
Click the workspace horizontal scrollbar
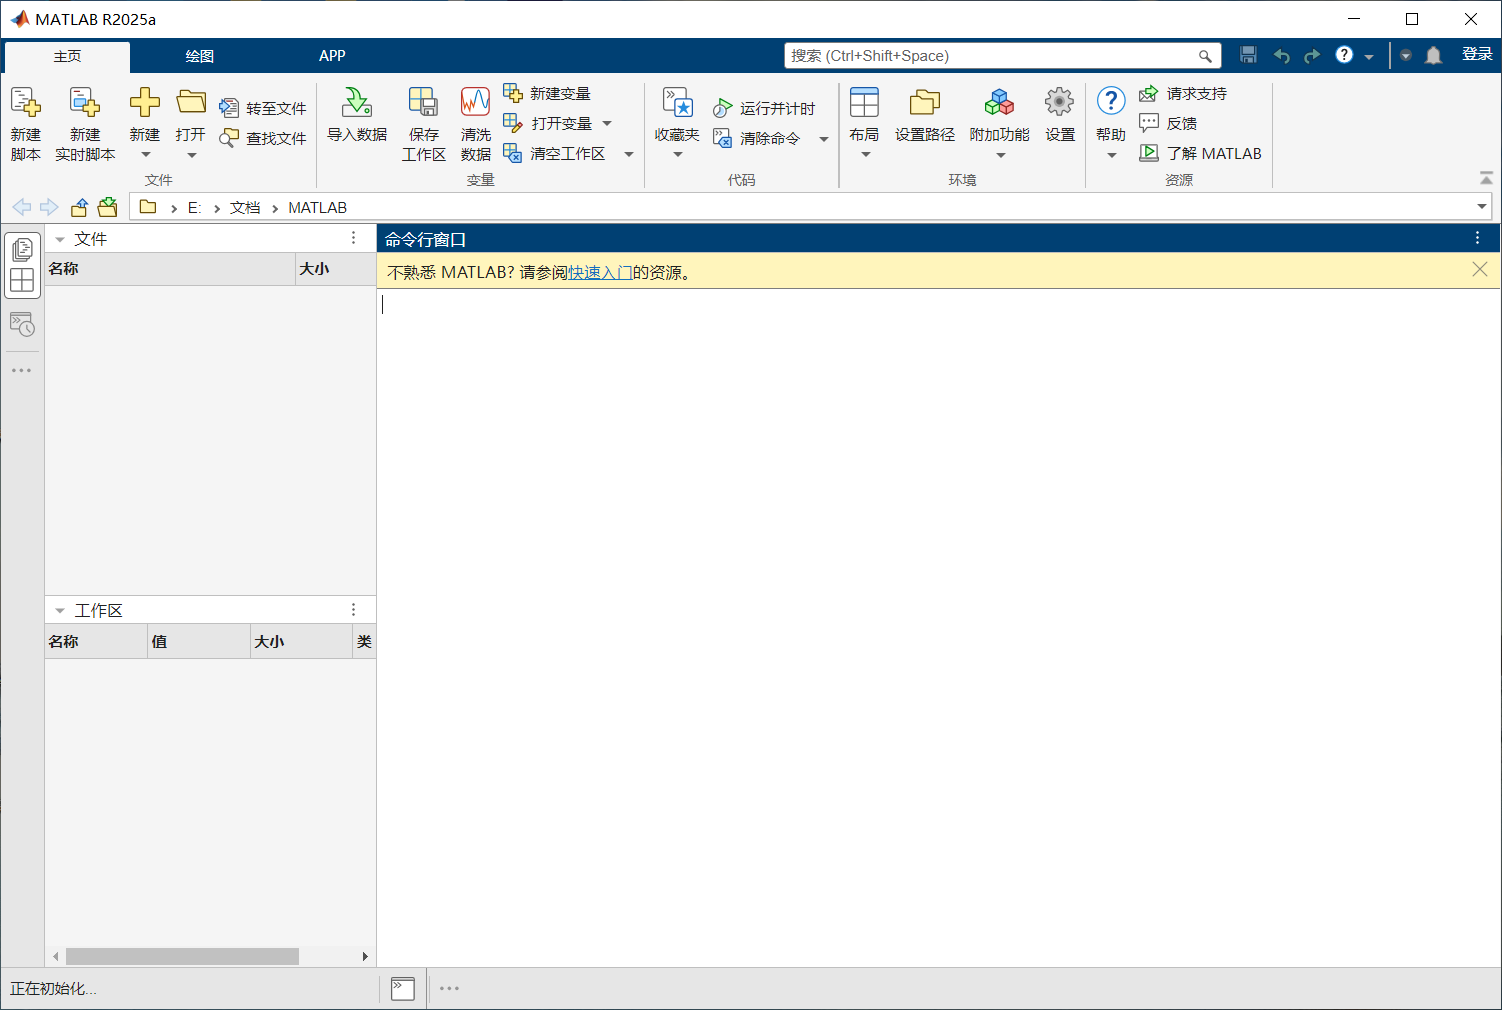pyautogui.click(x=182, y=957)
